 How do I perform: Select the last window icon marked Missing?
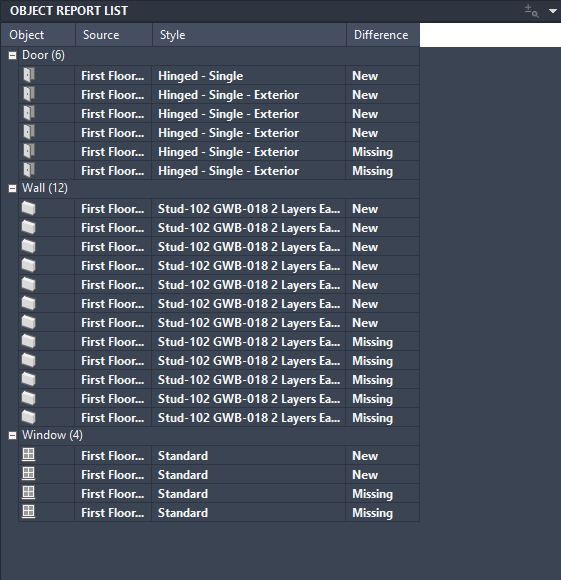[x=29, y=512]
